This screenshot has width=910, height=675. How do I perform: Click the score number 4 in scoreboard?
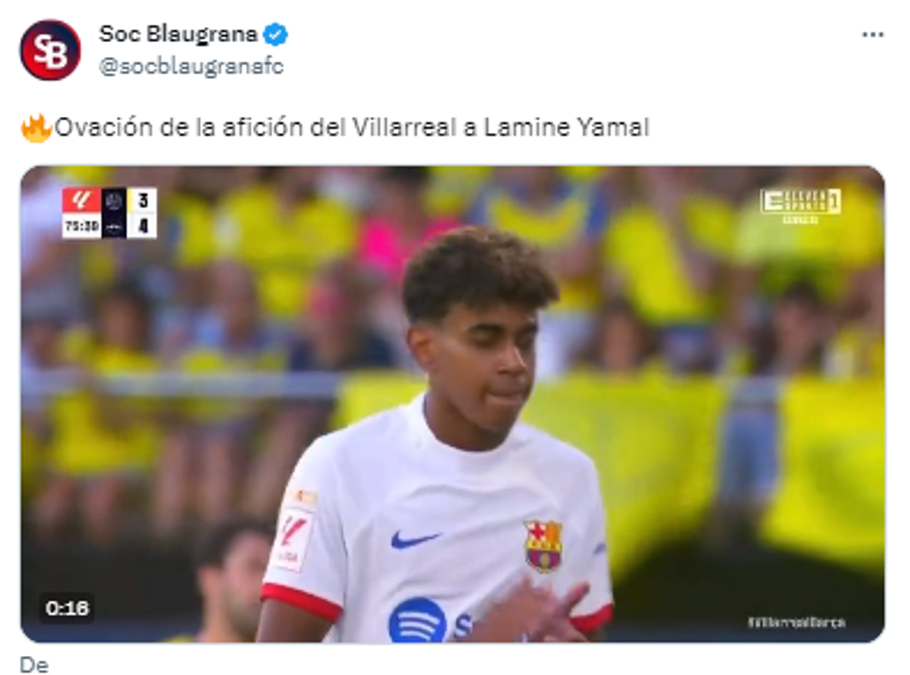coord(143,226)
